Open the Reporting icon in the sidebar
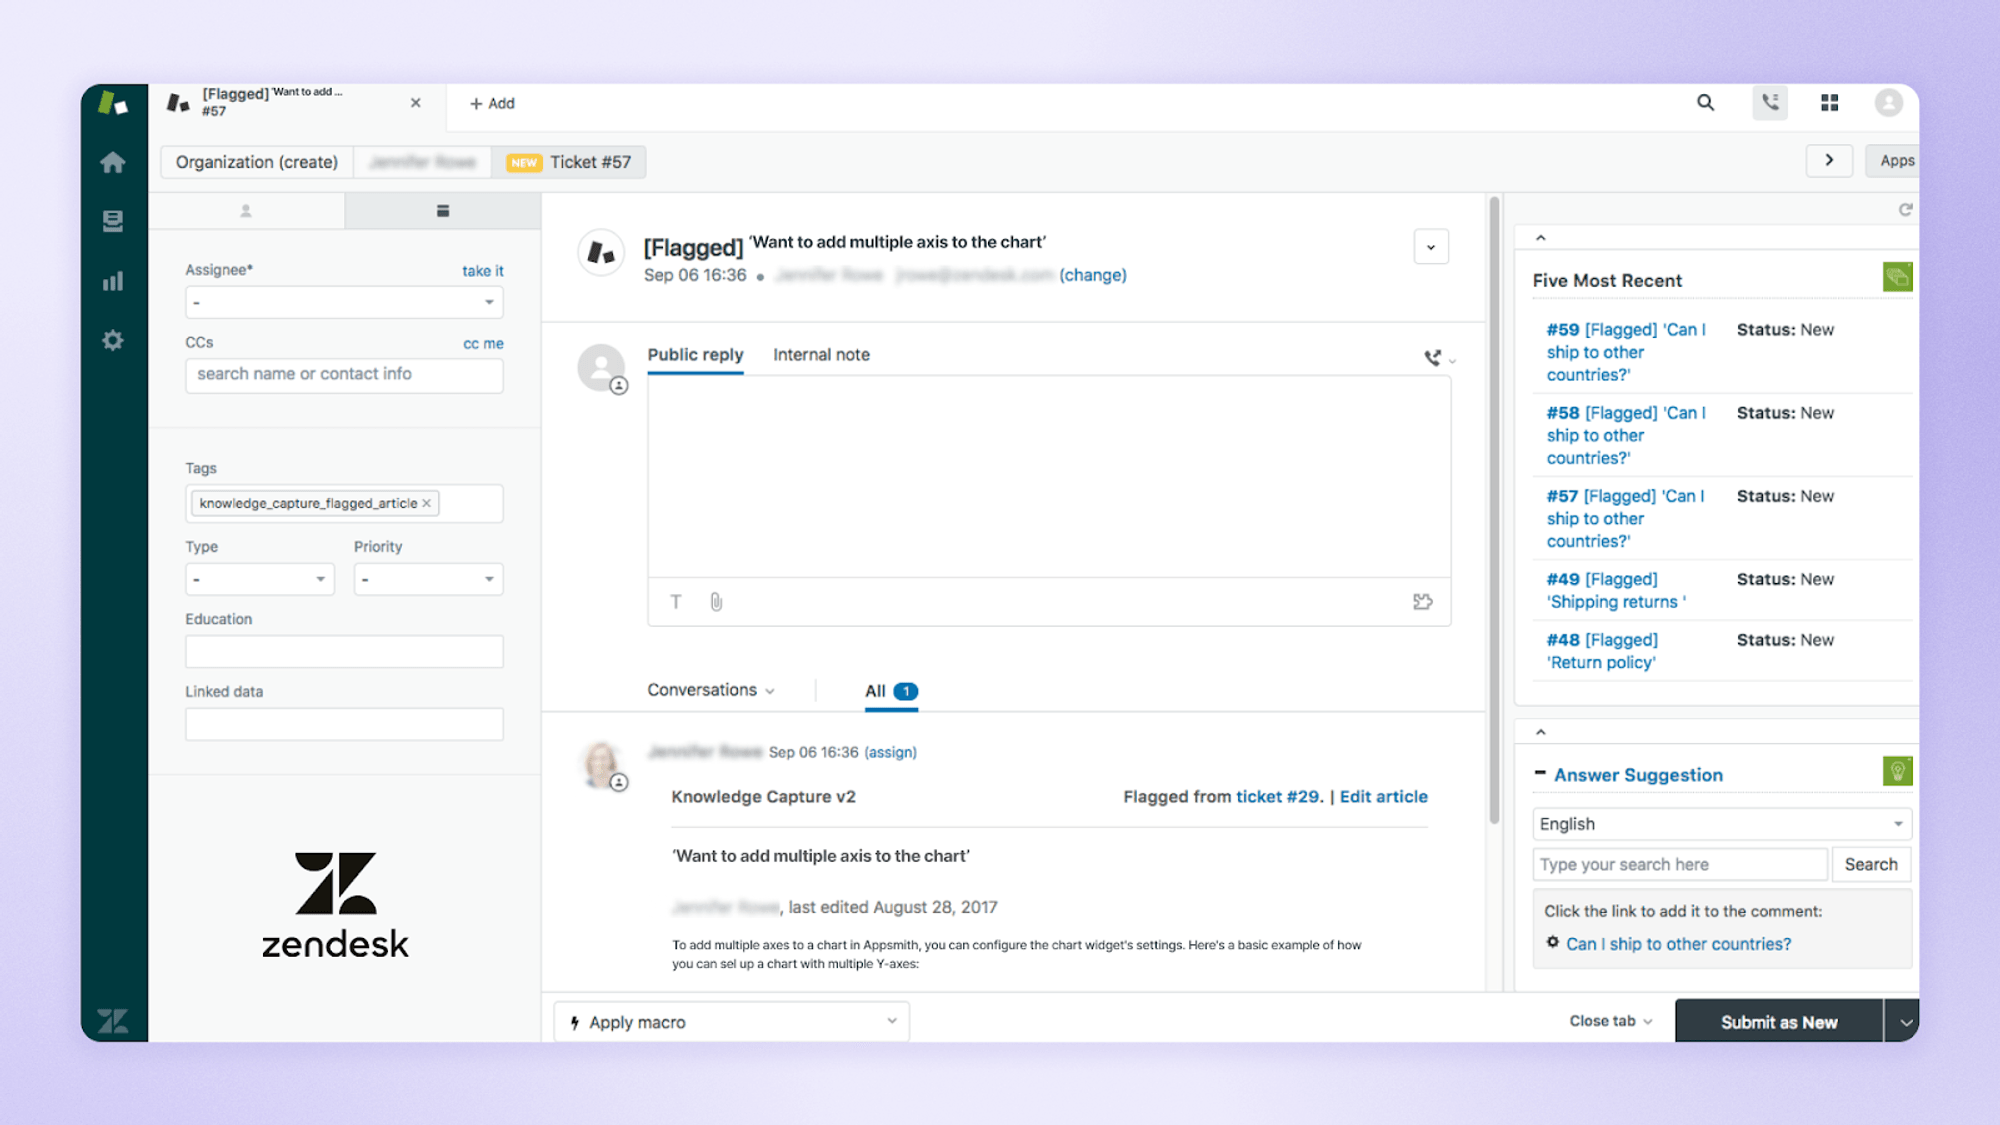 point(113,281)
